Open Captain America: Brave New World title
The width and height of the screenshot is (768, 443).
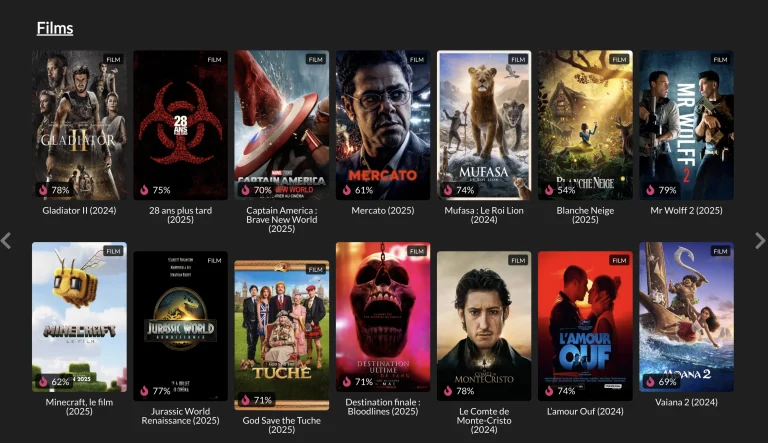tap(282, 219)
